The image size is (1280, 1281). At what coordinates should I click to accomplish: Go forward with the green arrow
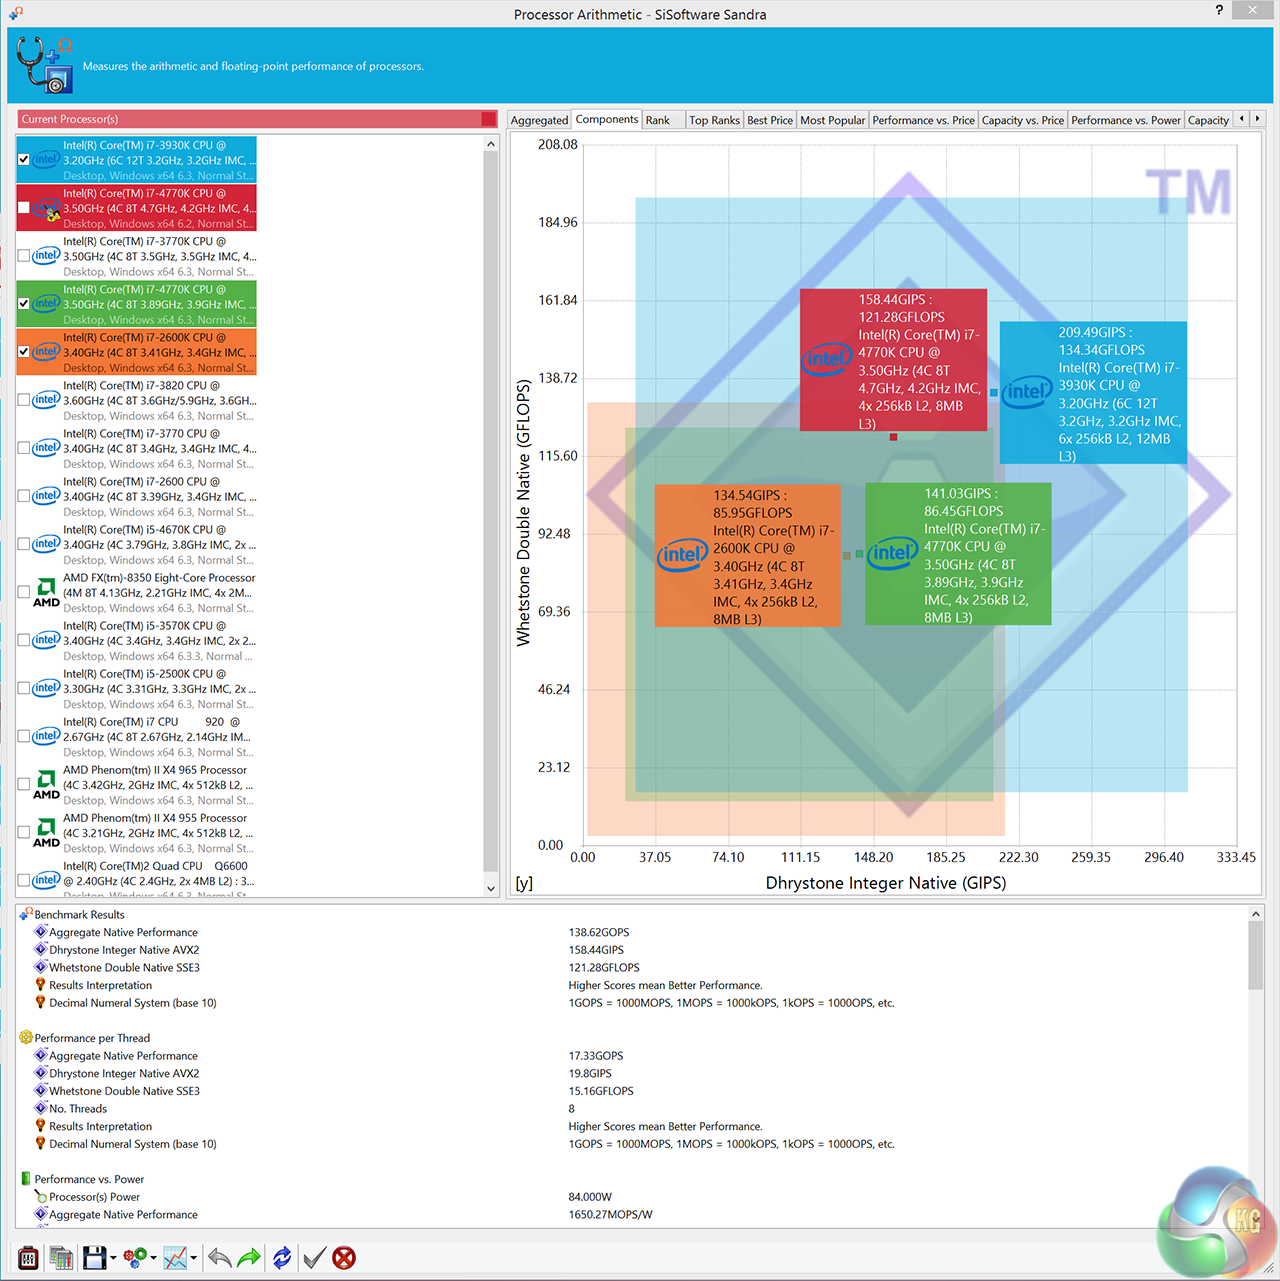[x=249, y=1258]
